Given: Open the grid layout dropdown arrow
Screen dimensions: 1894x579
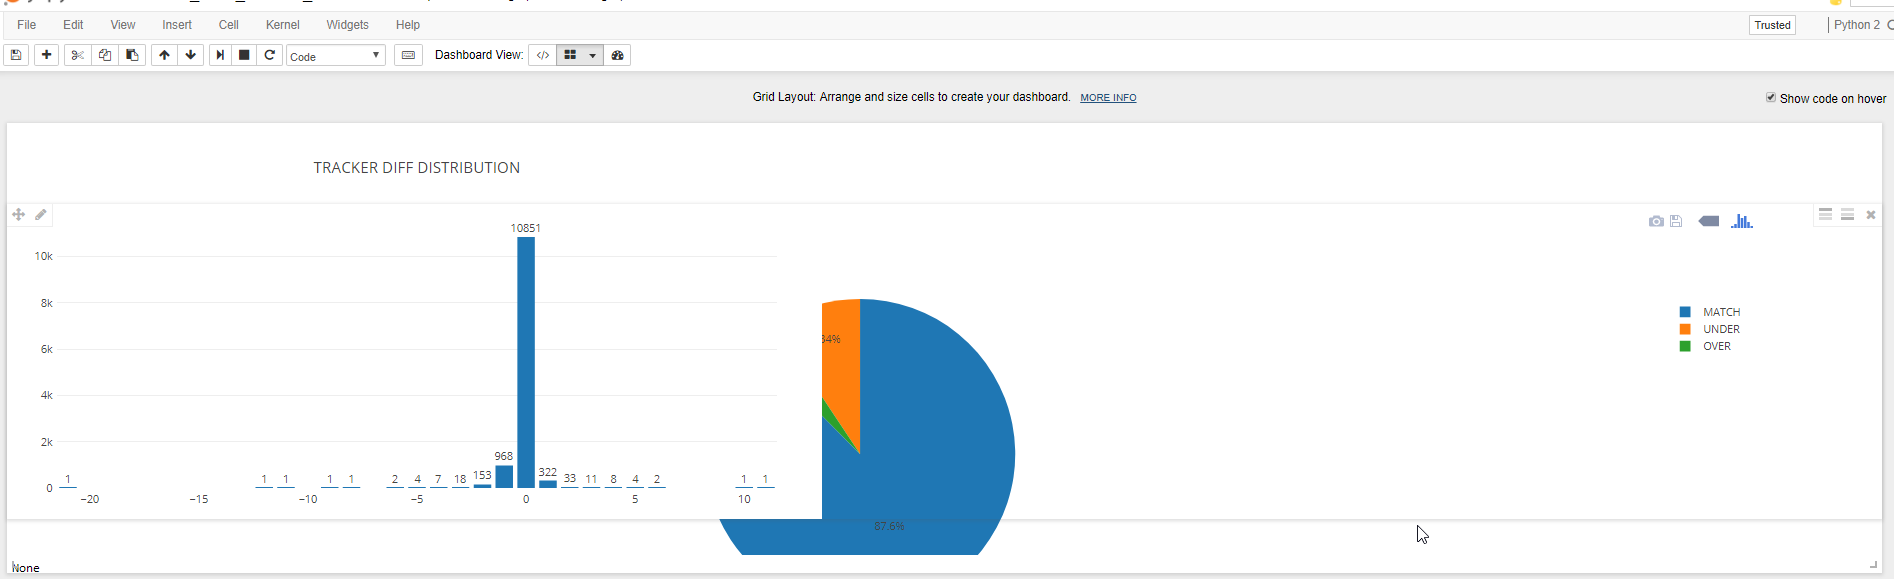Looking at the screenshot, I should pyautogui.click(x=591, y=55).
